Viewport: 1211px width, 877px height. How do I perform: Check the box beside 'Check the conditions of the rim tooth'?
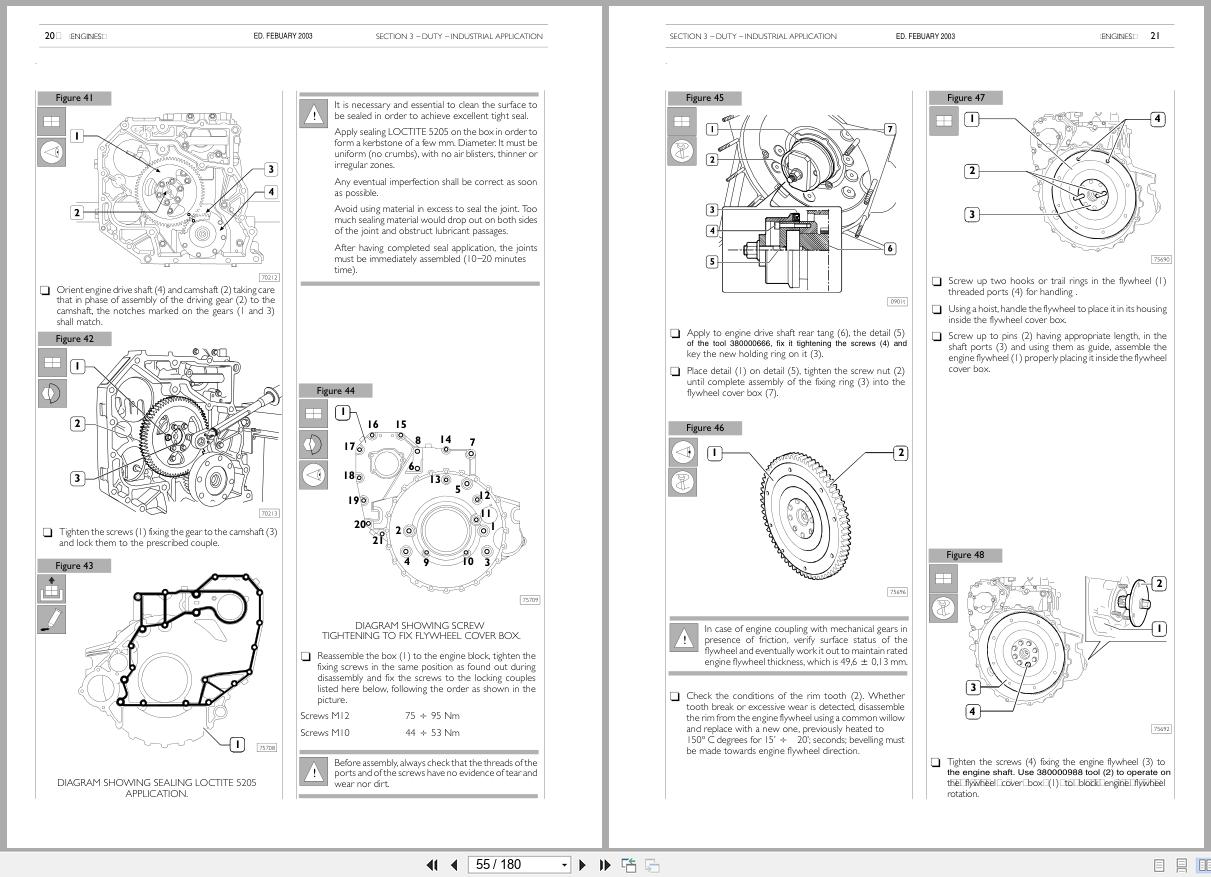673,695
